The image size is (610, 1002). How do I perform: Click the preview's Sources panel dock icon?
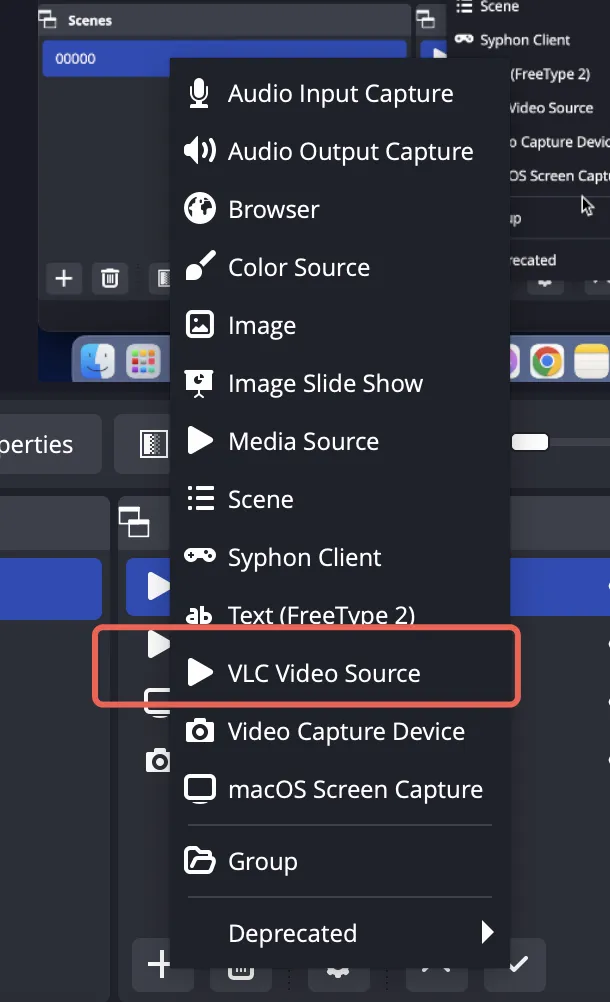coord(425,19)
